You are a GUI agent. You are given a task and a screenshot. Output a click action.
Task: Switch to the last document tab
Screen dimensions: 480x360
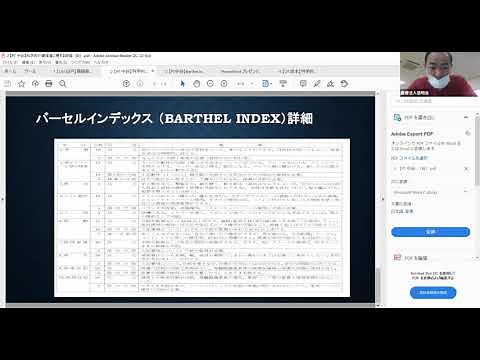[297, 71]
